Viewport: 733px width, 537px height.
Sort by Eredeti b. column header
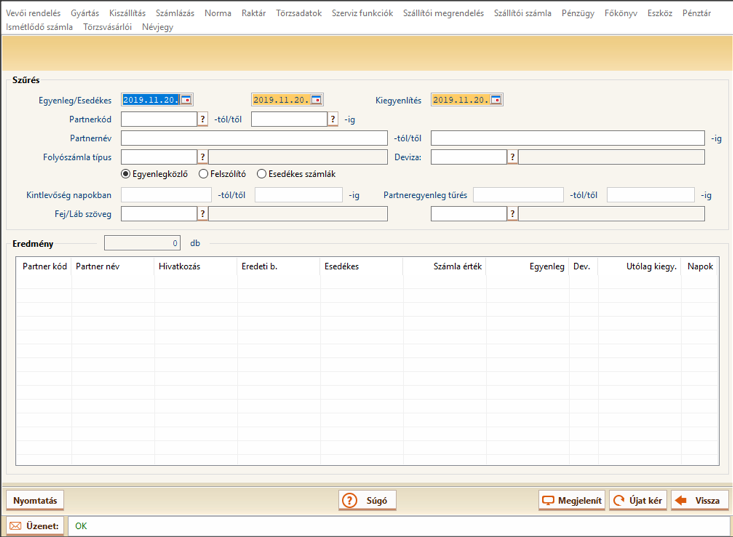point(279,266)
